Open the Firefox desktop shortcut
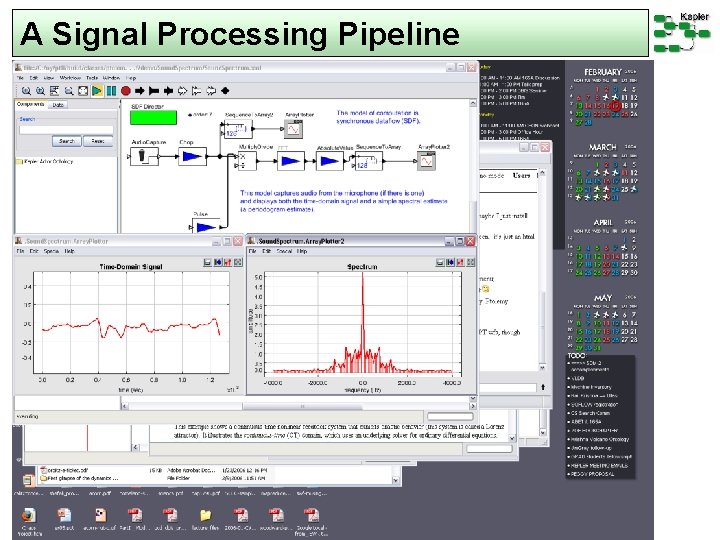The height and width of the screenshot is (540, 720). (29, 516)
